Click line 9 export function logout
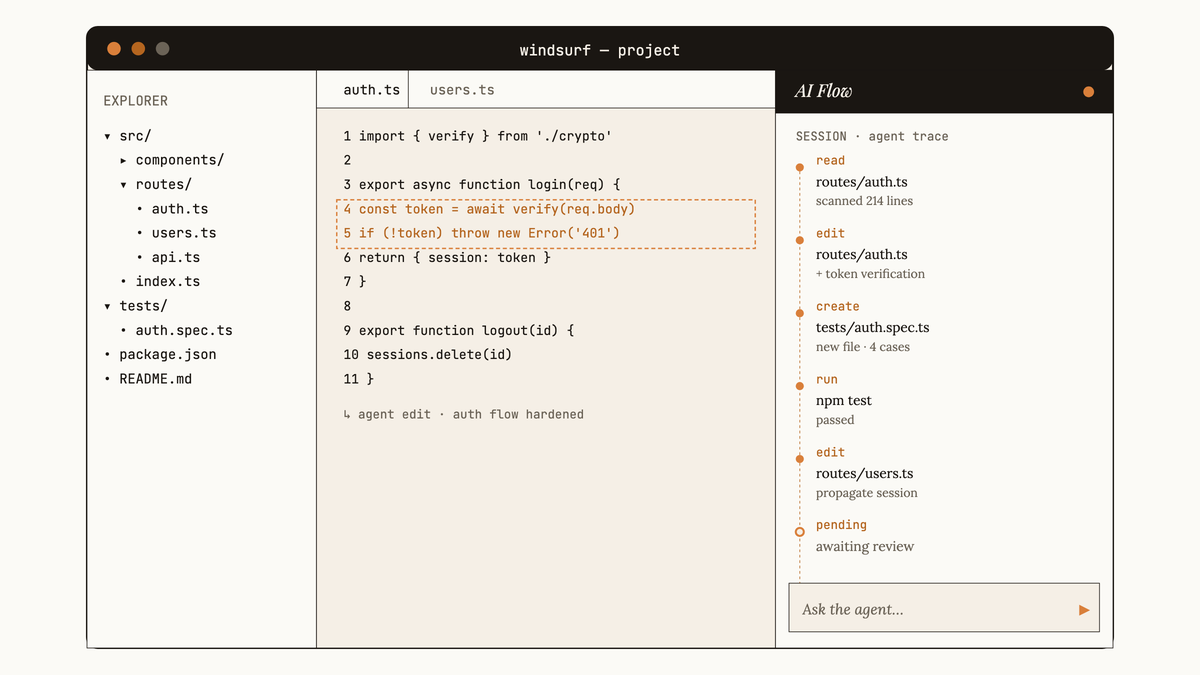This screenshot has width=1200, height=675. [x=459, y=330]
